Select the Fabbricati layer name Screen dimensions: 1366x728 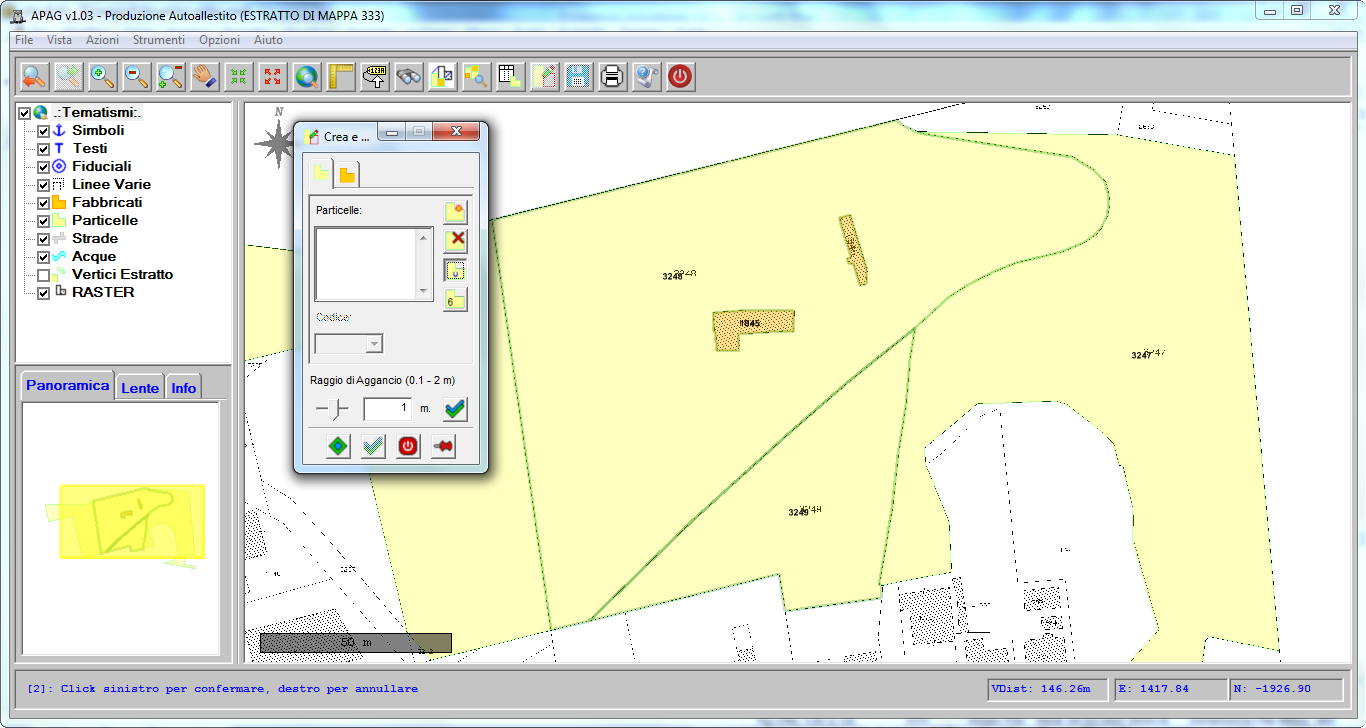107,203
